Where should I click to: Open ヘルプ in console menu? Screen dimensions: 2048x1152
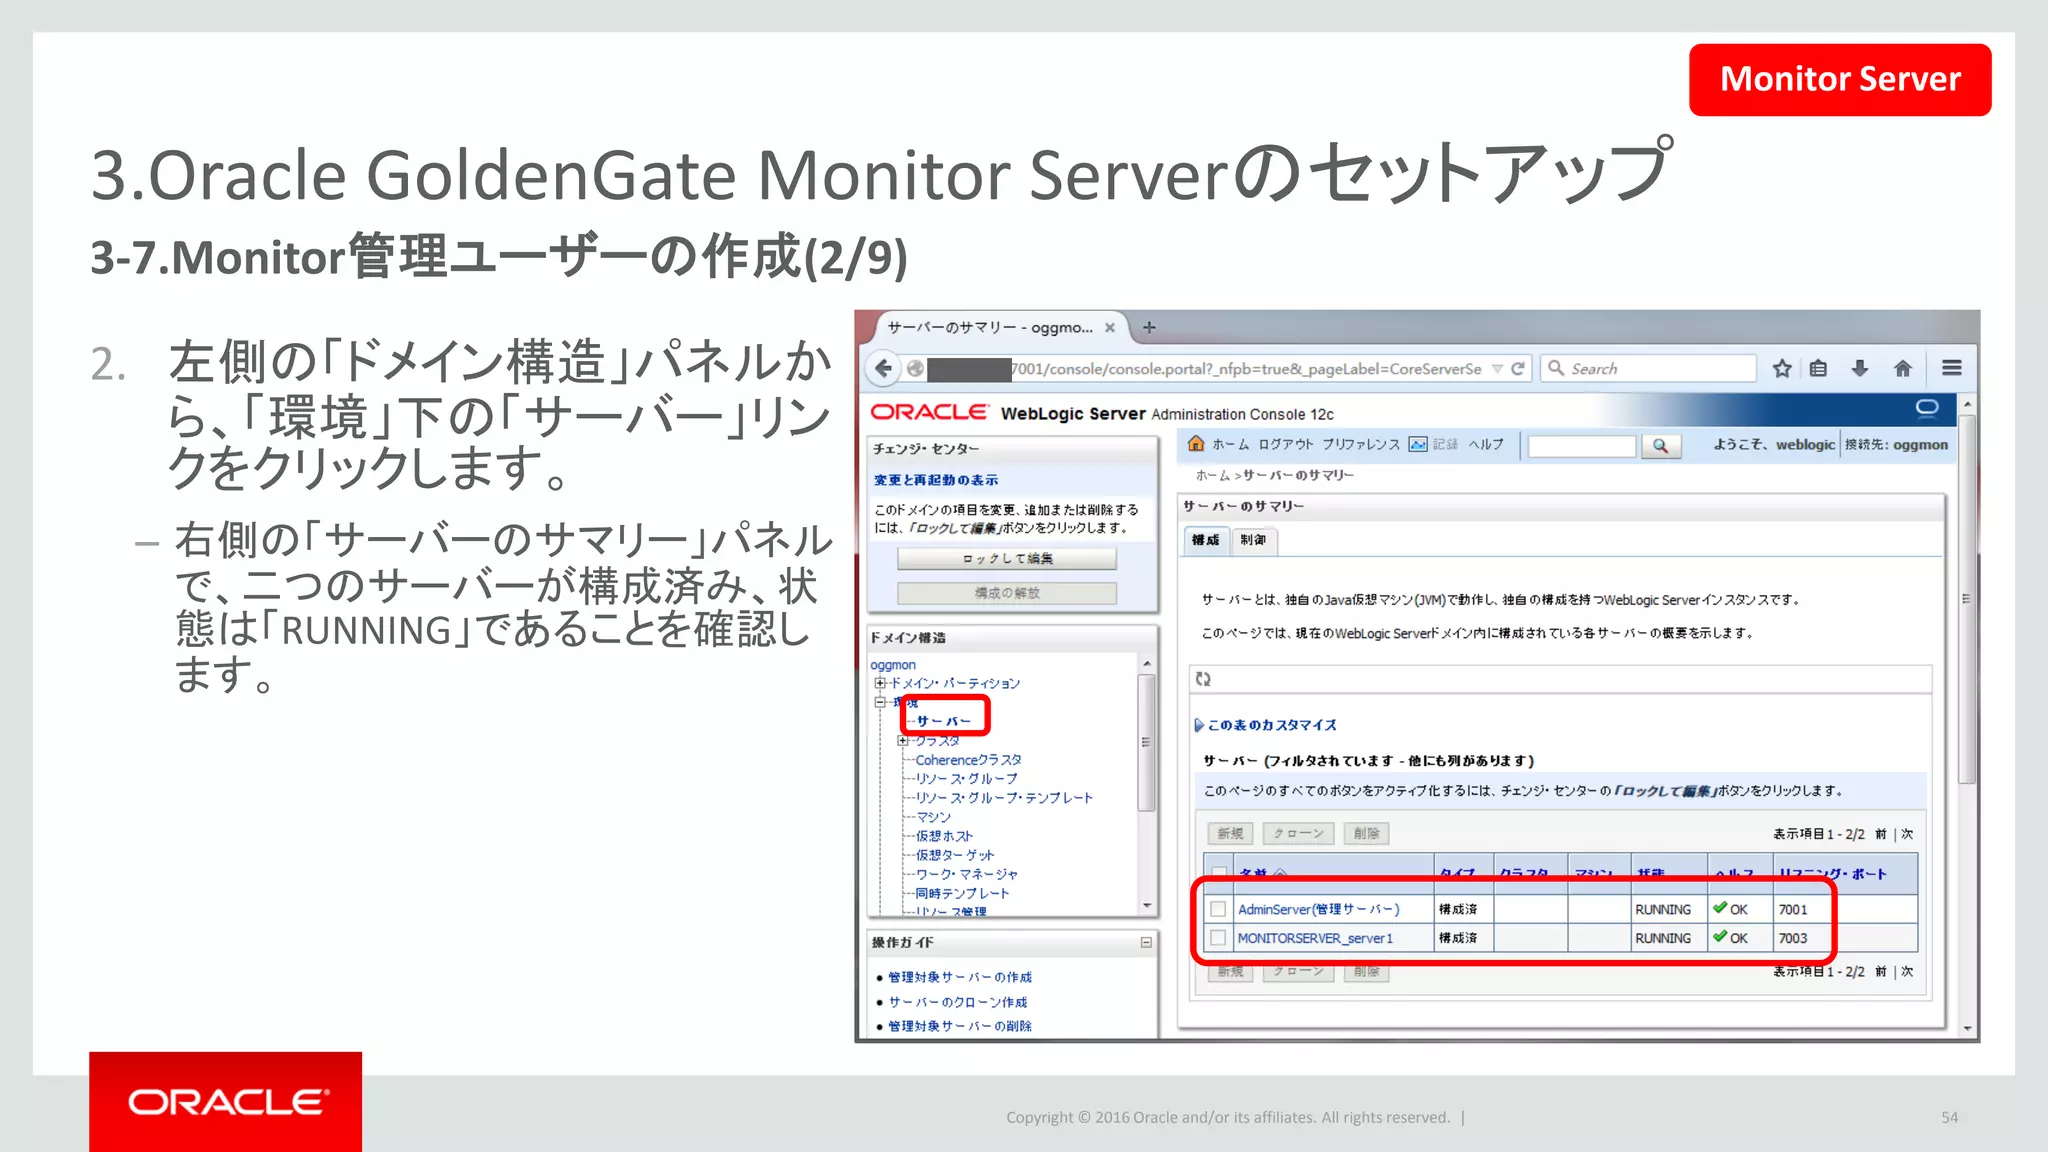1486,444
